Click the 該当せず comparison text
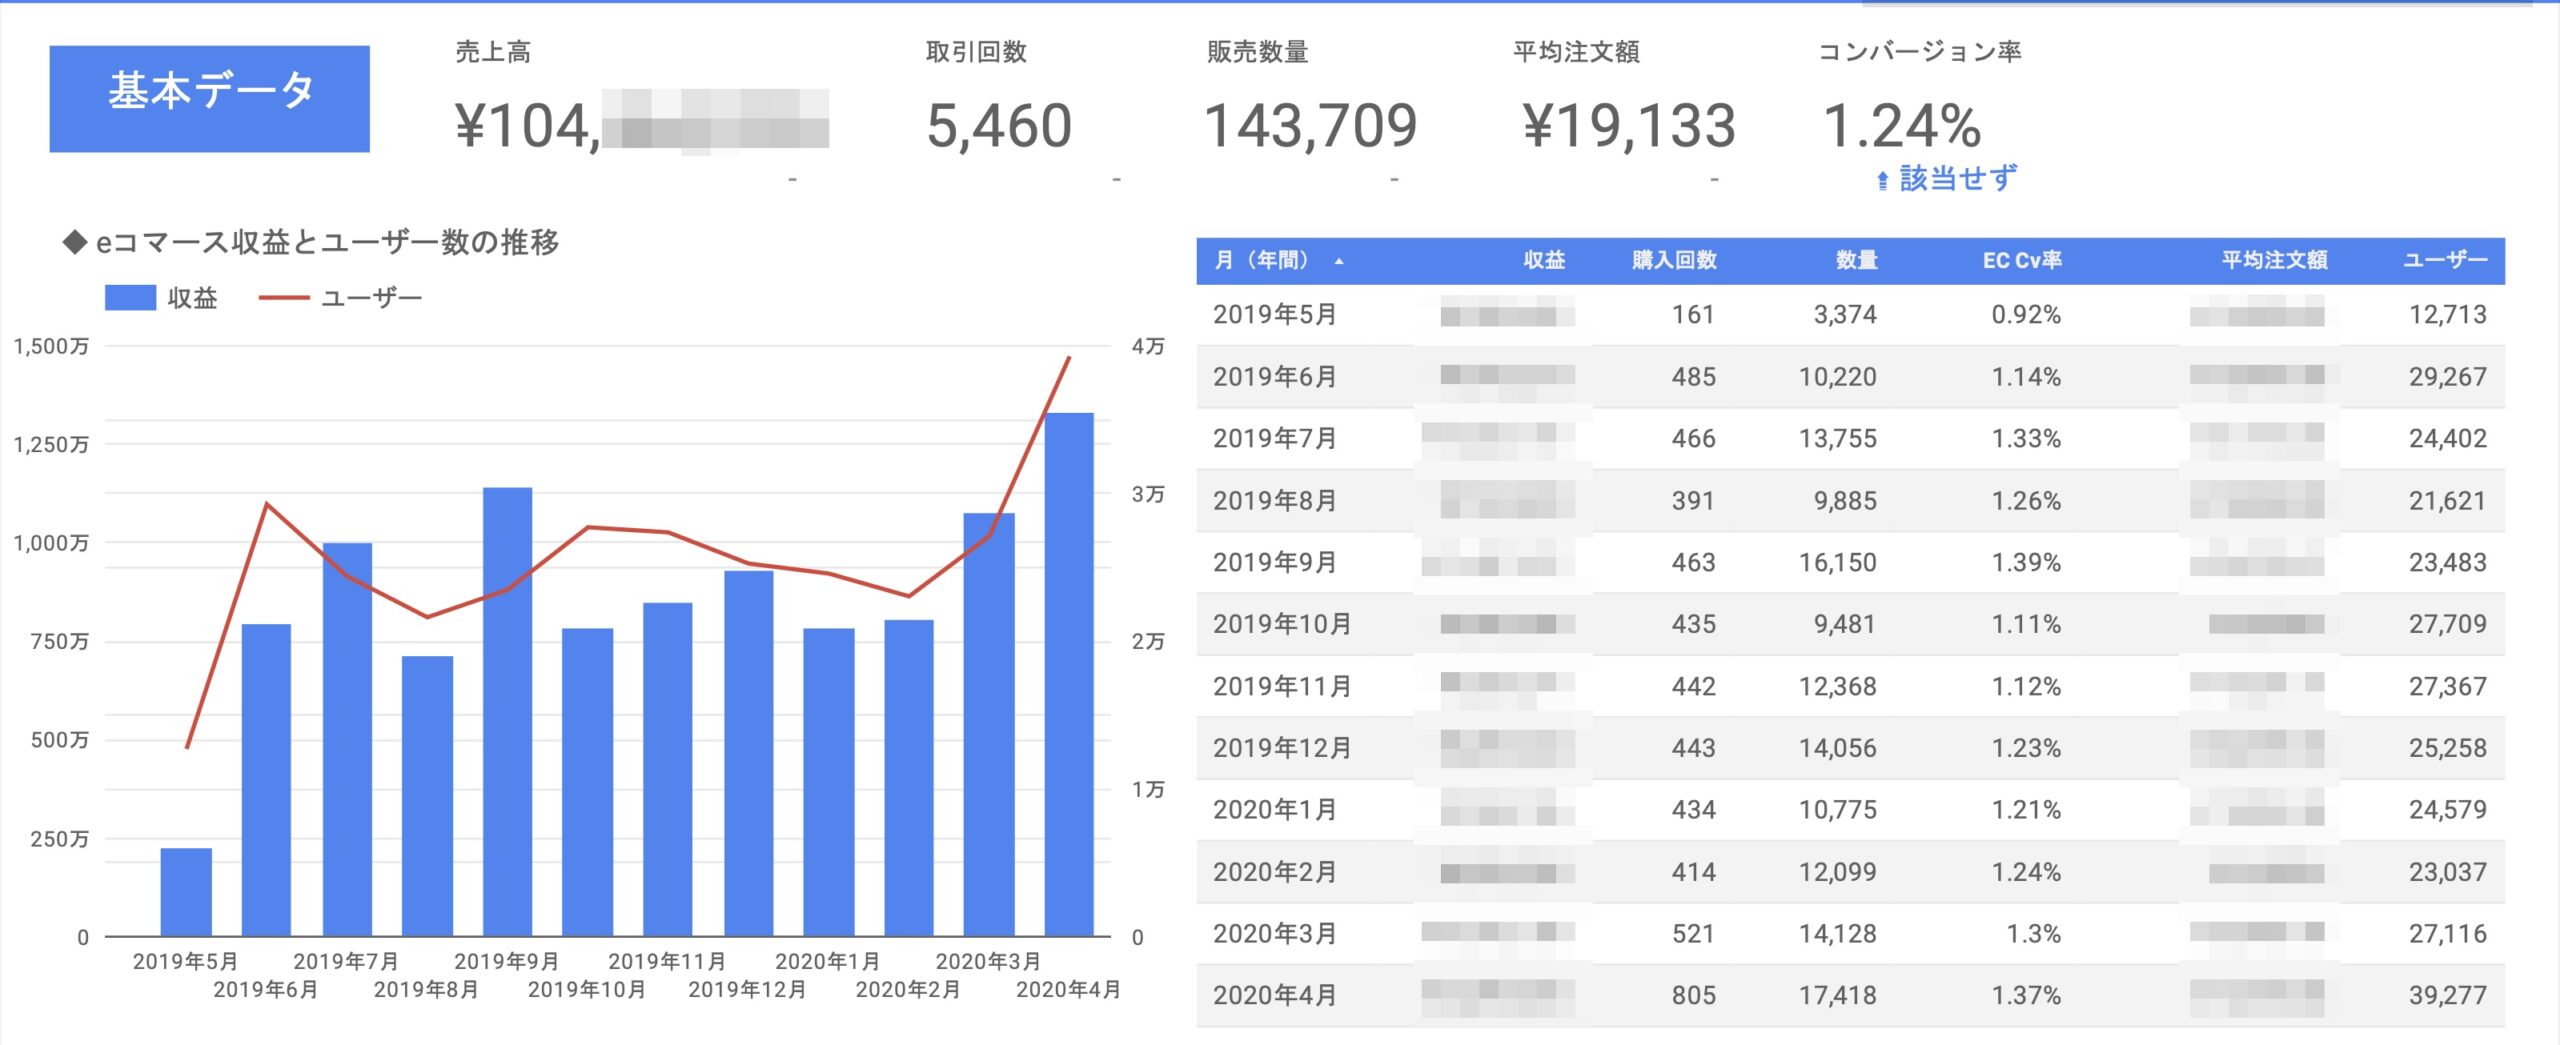Viewport: 2560px width, 1045px height. (x=1957, y=179)
